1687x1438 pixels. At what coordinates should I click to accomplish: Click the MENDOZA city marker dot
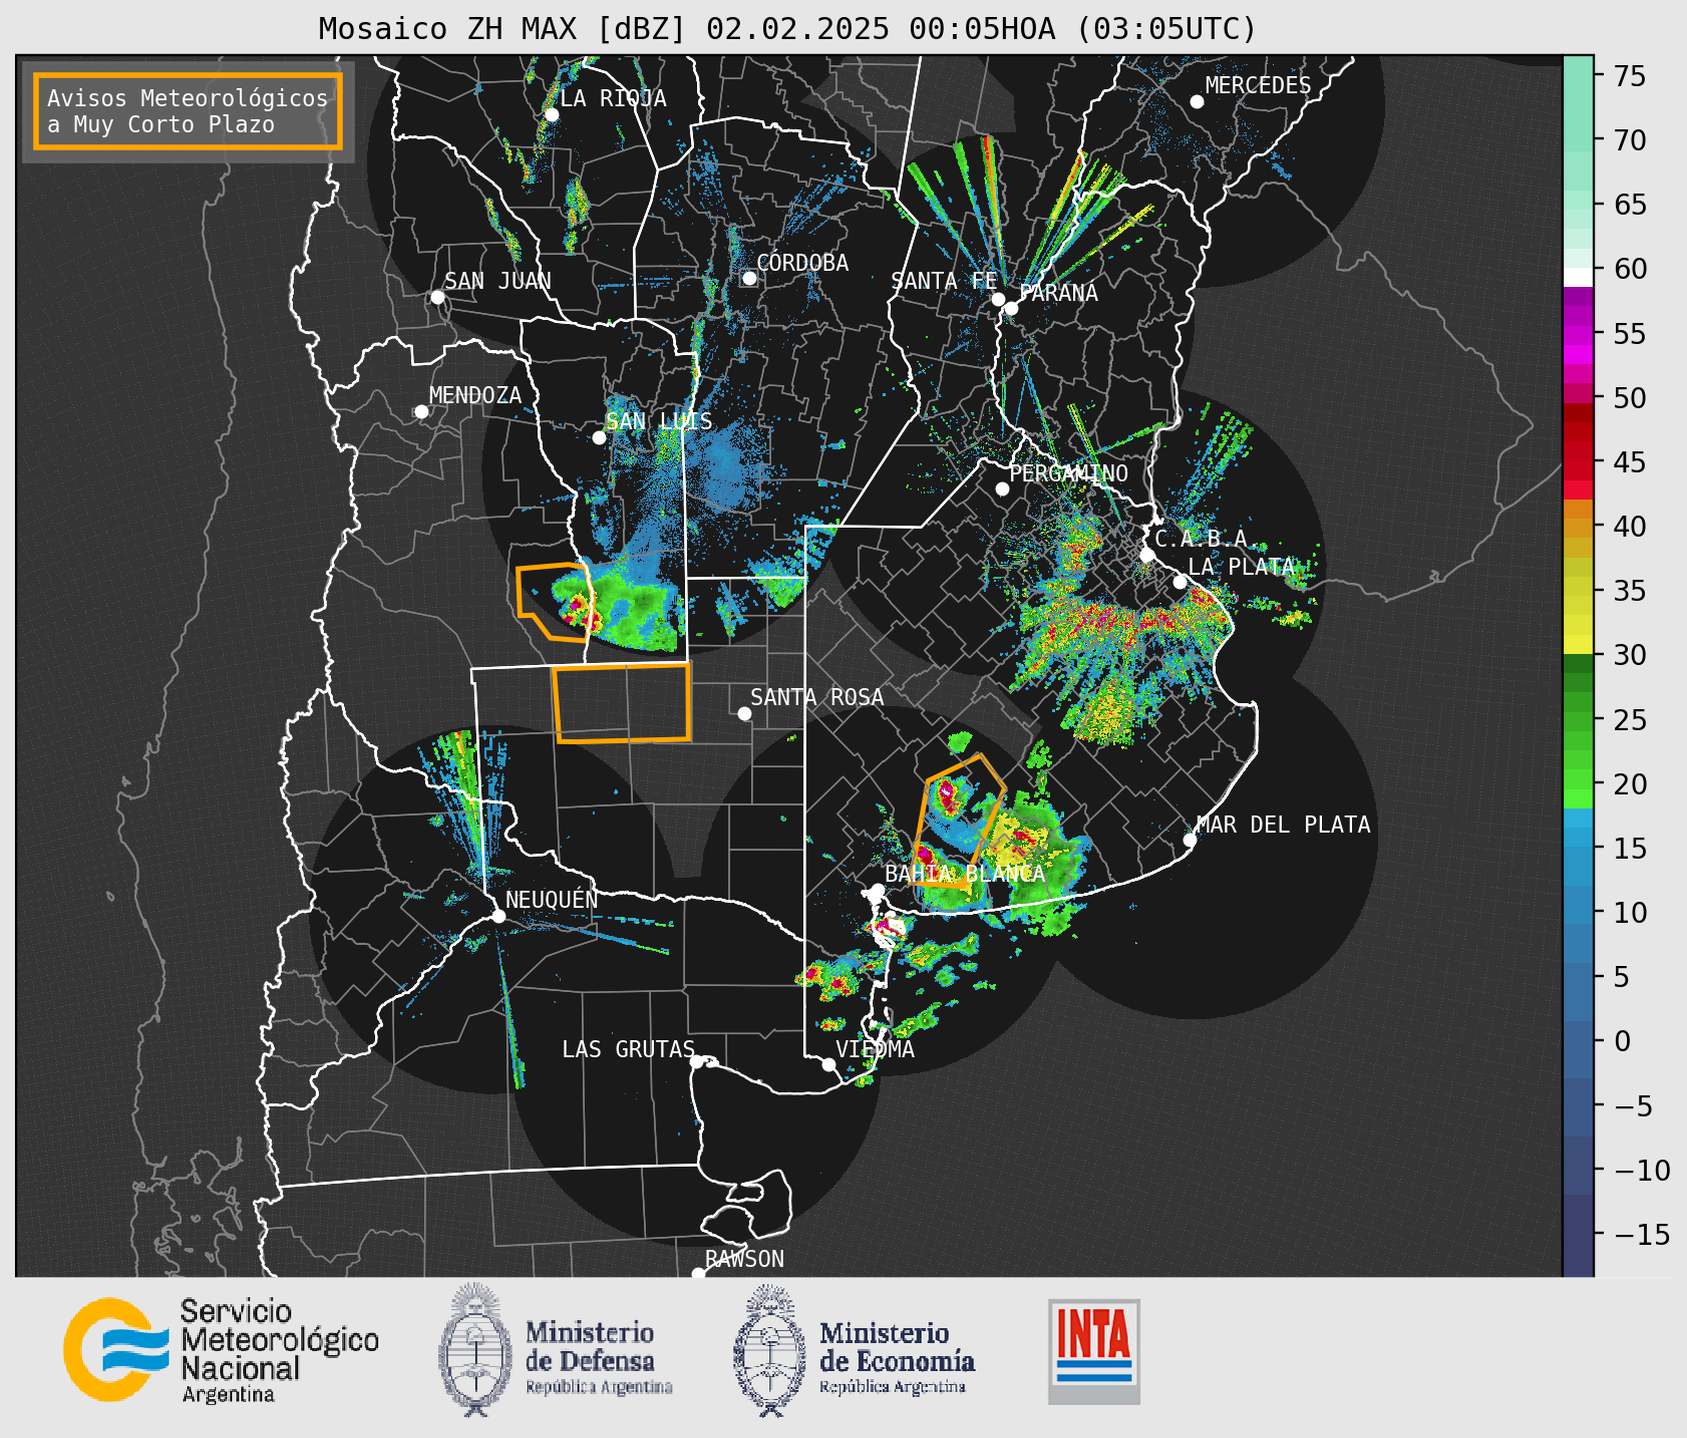click(421, 412)
